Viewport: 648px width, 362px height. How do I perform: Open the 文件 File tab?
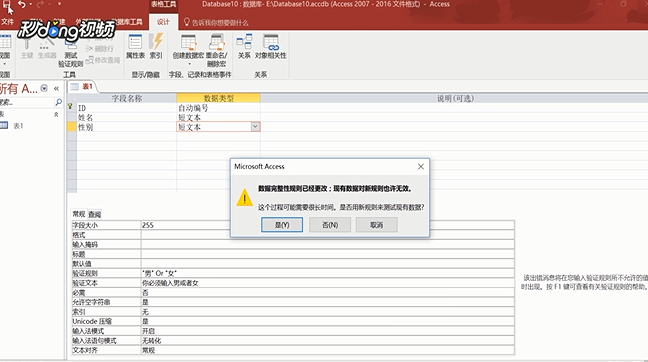coord(7,21)
